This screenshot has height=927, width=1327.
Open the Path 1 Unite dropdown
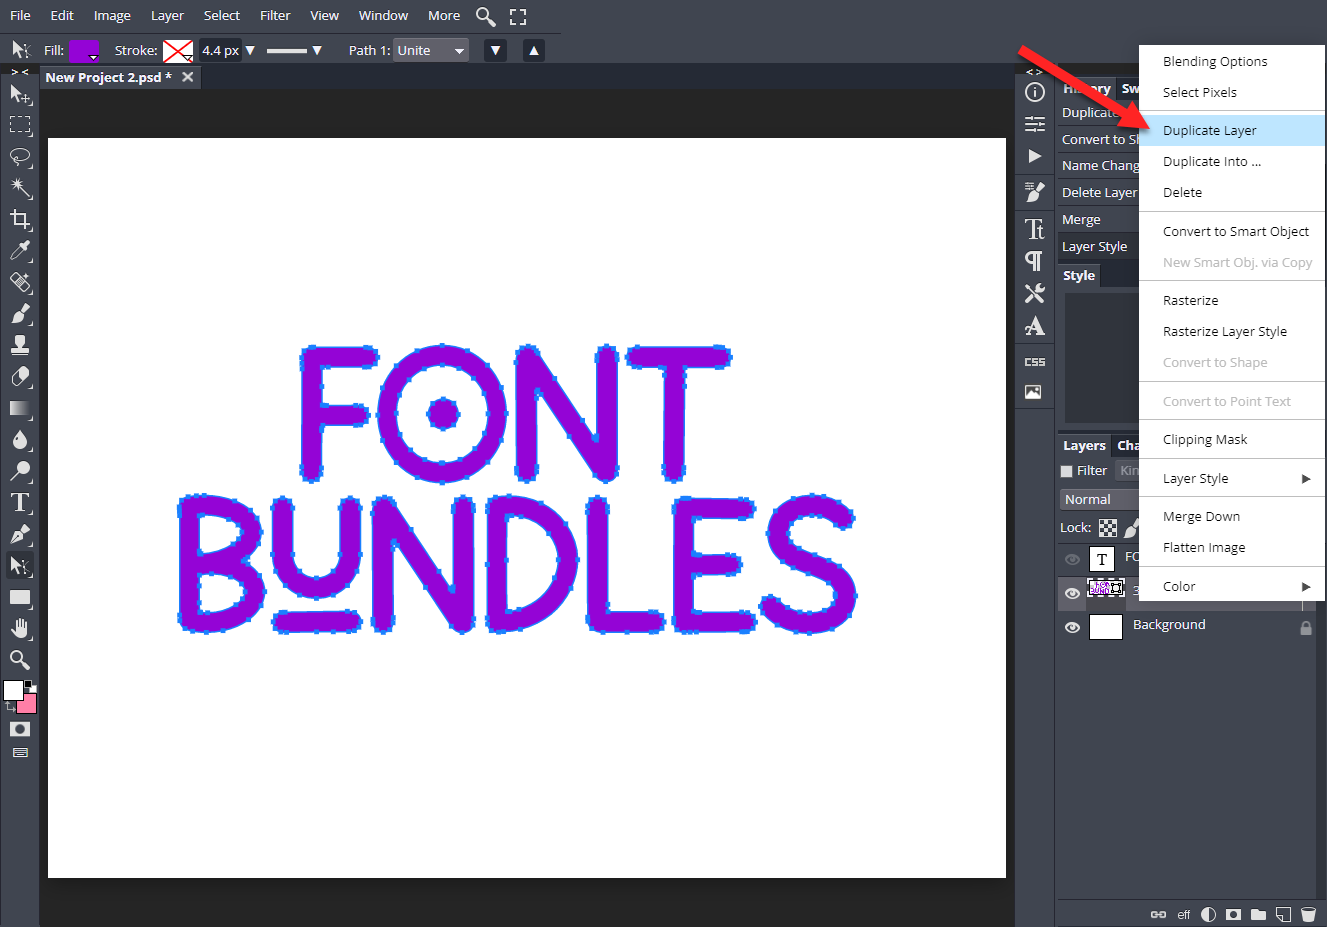[431, 50]
